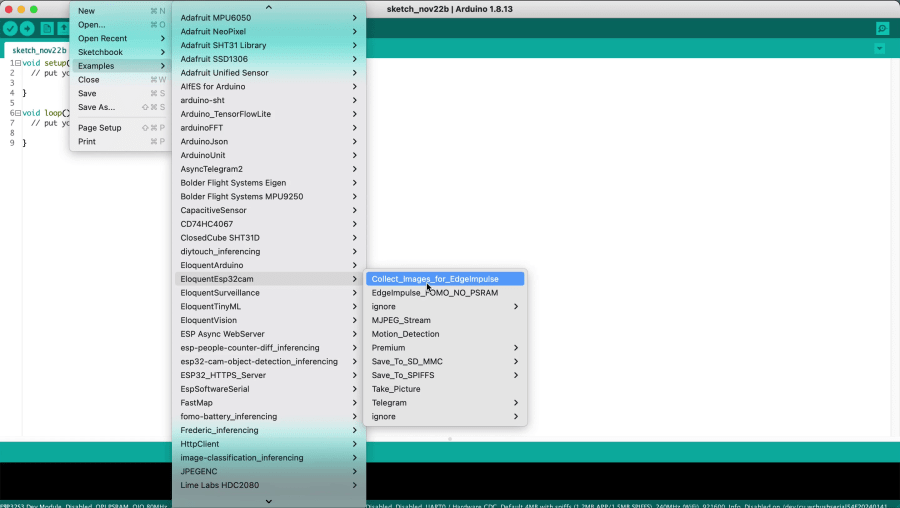Open arduinoFFT examples
The image size is (900, 508).
[x=269, y=128]
